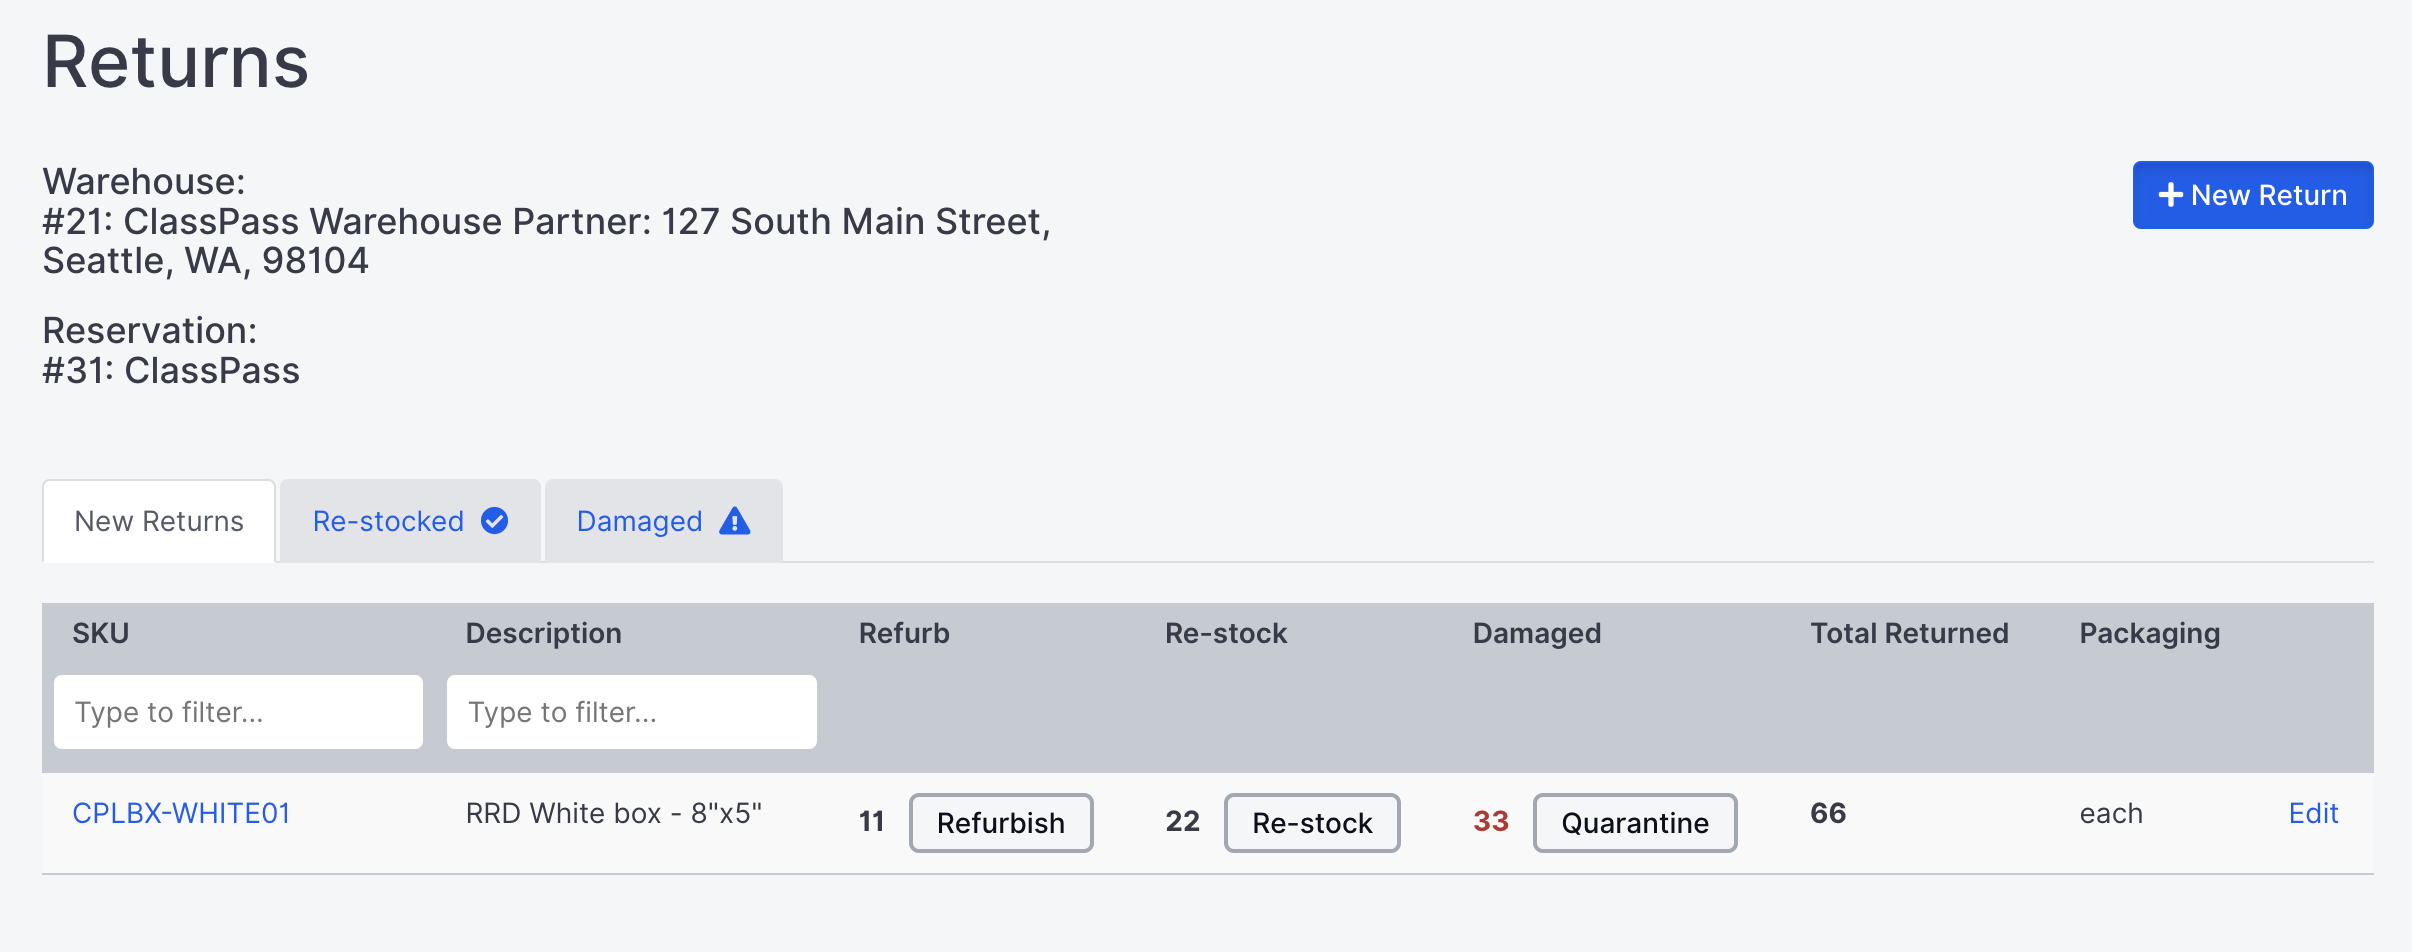Click the Re-stock button in the row
The width and height of the screenshot is (2412, 952).
click(1312, 823)
